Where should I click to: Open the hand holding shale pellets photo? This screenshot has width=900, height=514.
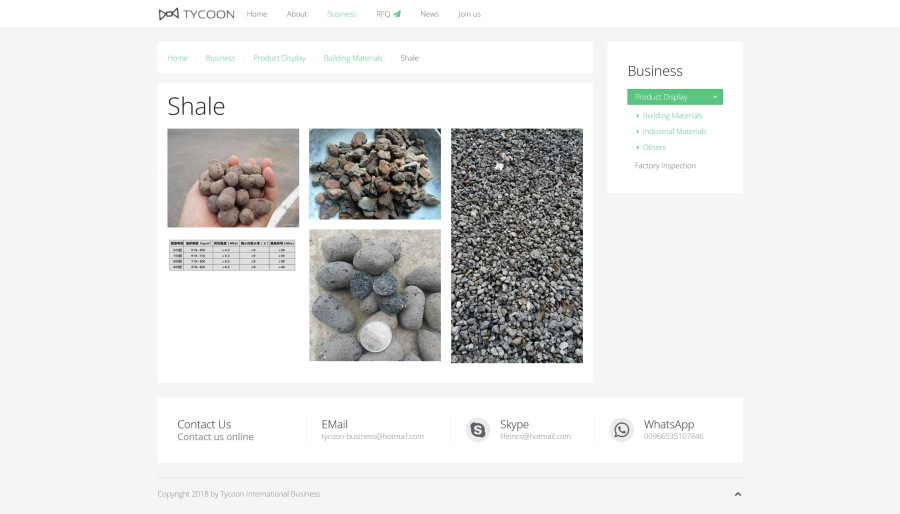(233, 178)
